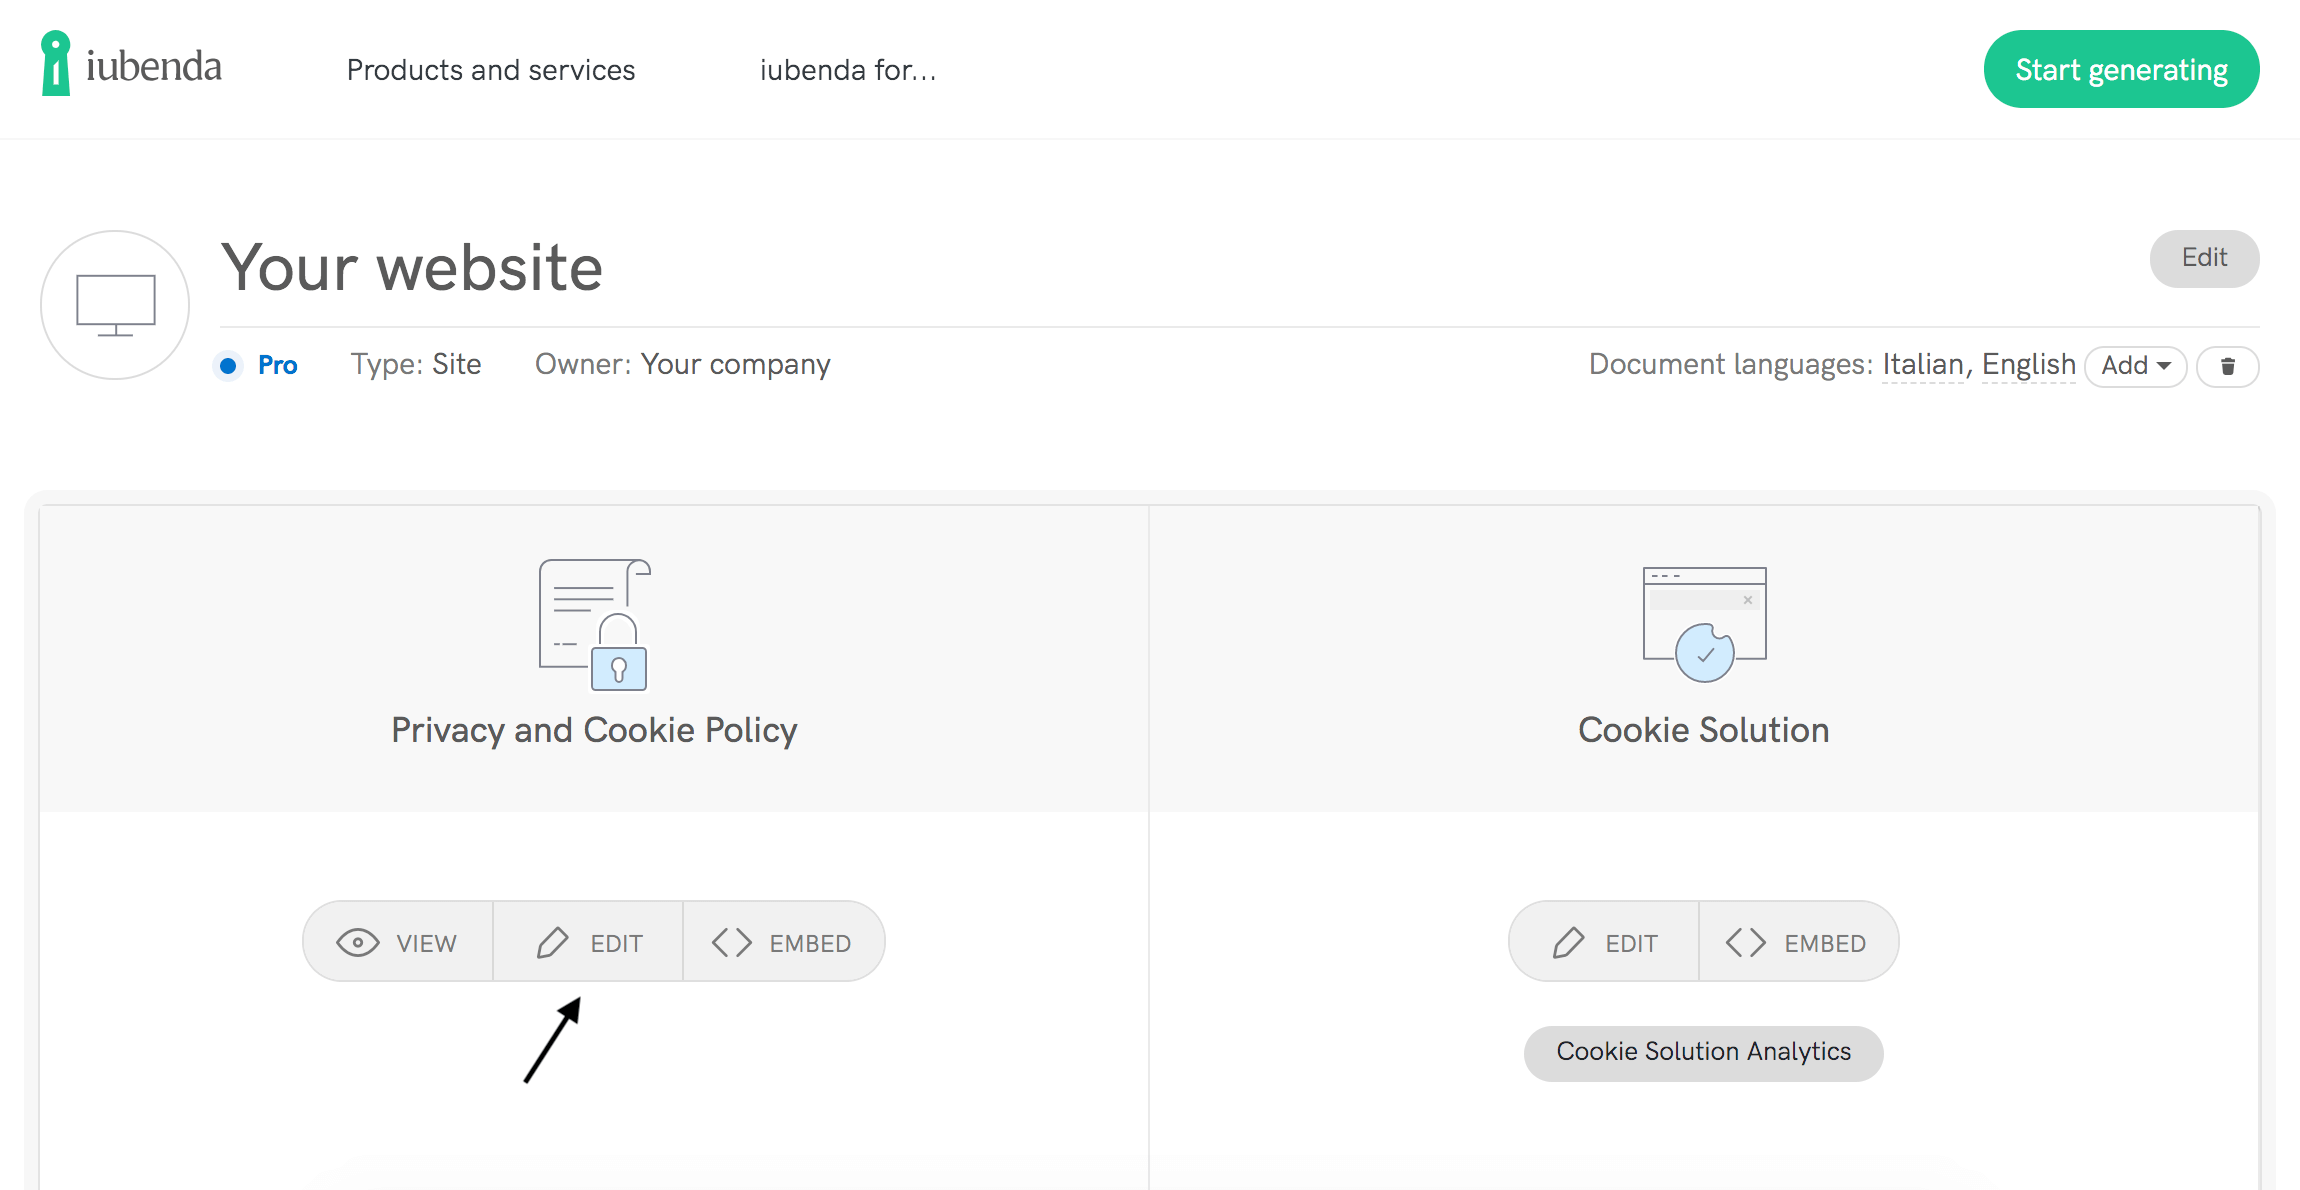
Task: Open the Products and services menu item
Action: pos(491,70)
